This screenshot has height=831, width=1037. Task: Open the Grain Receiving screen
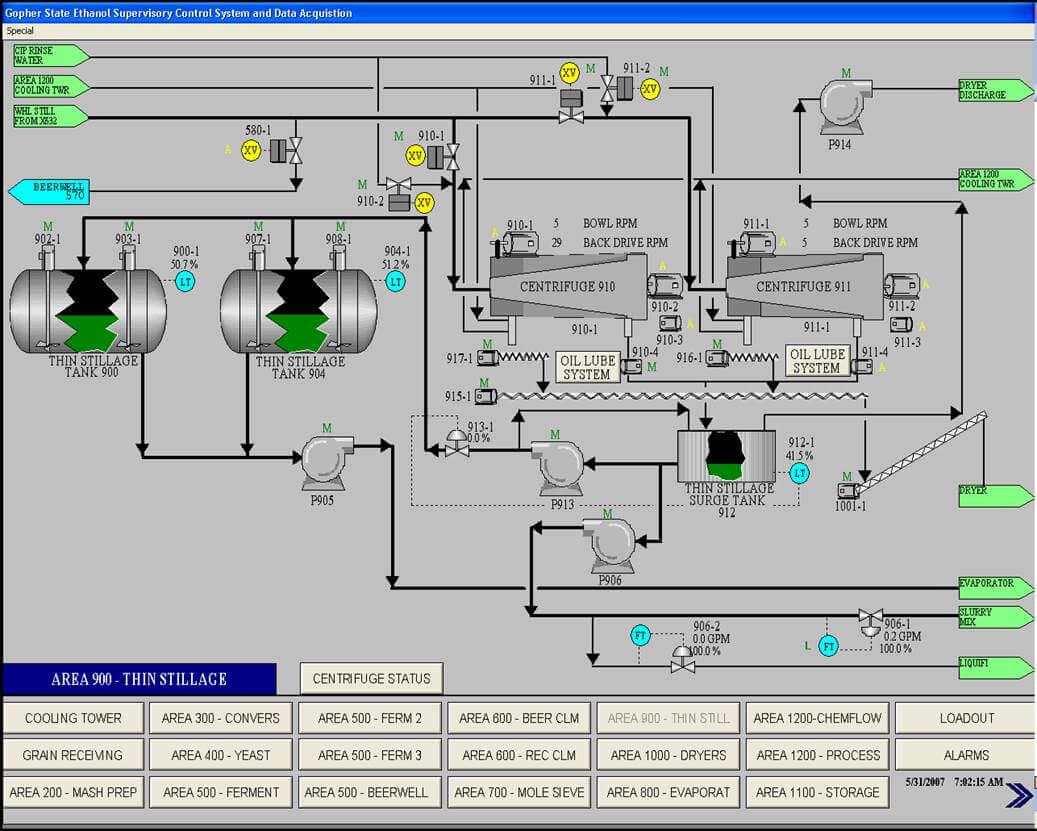coord(73,755)
